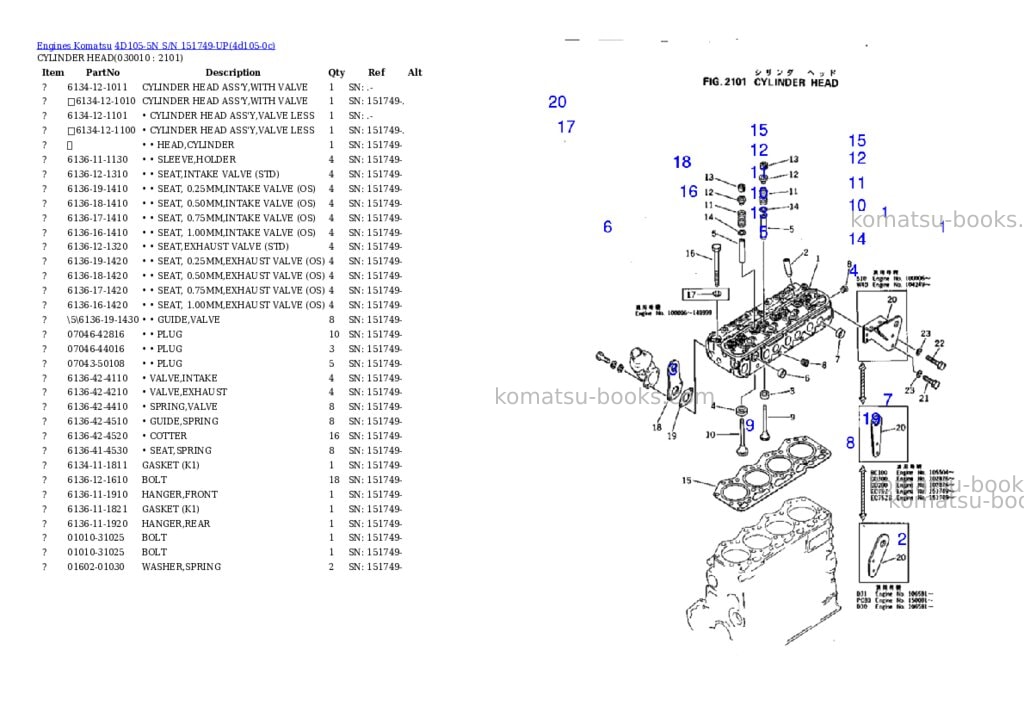Click blue callout number 2 on rear hanger
1024x725 pixels.
[902, 539]
